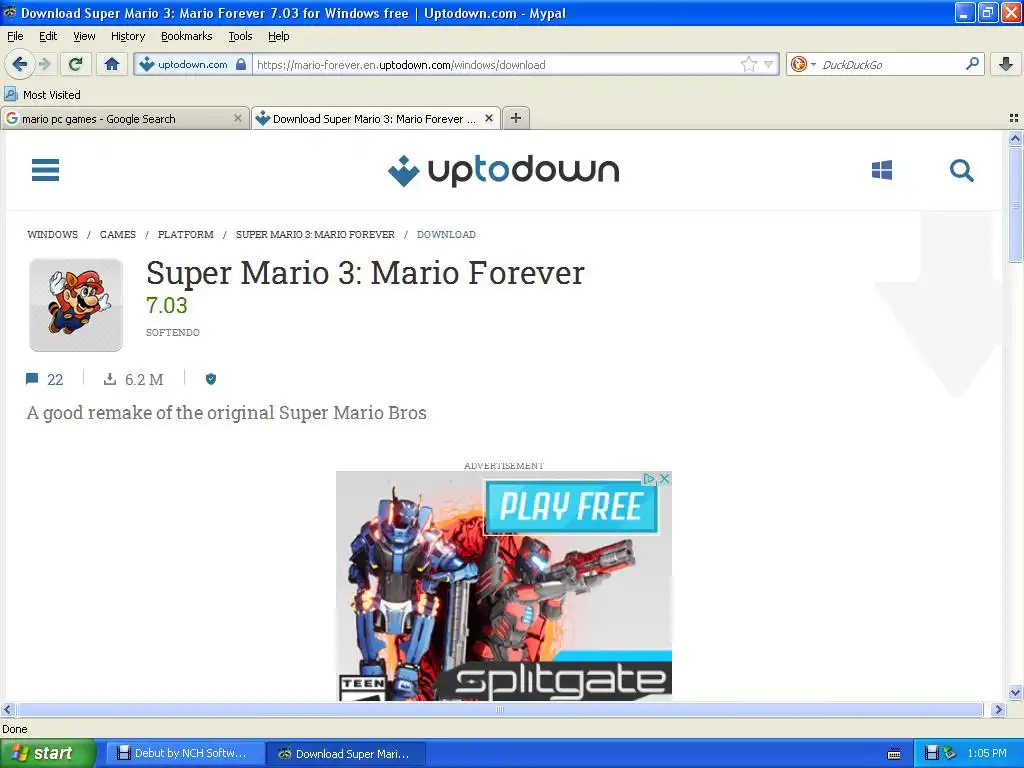1024x768 pixels.
Task: Follow the SUPER MARIO 3: MARIO FOREVER breadcrumb
Action: pos(315,234)
